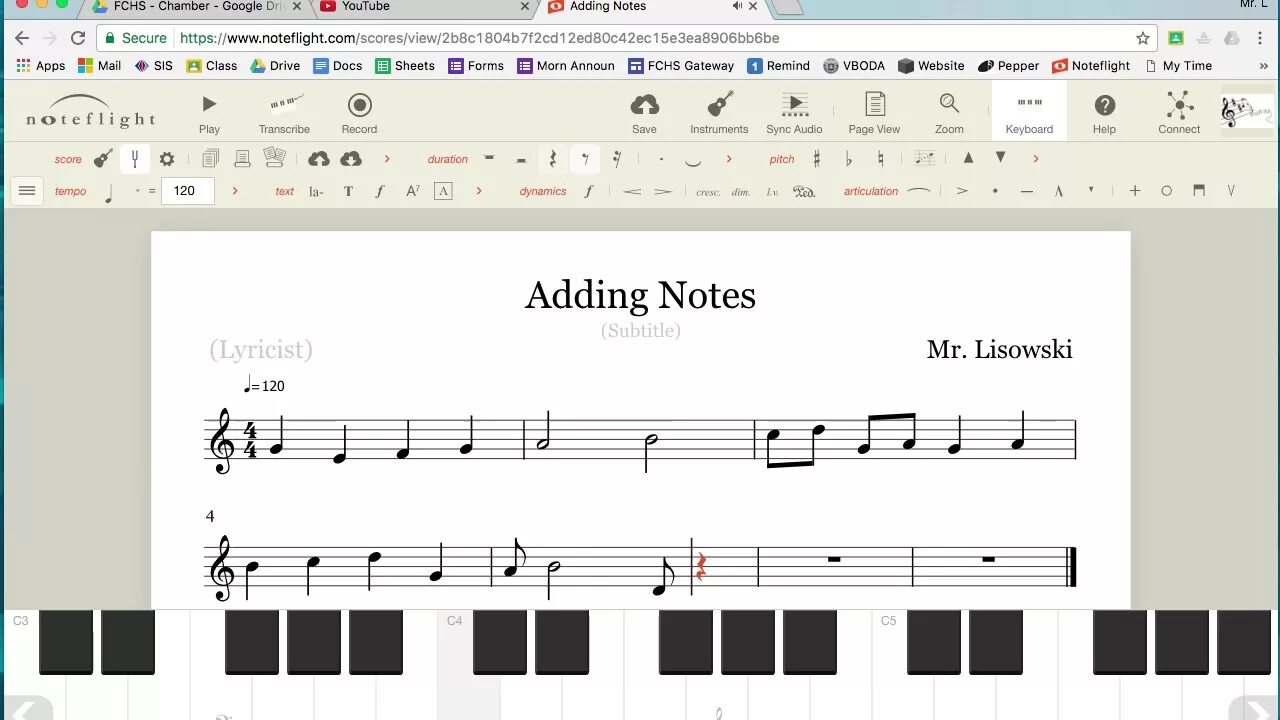Open score settings gear

(x=167, y=159)
